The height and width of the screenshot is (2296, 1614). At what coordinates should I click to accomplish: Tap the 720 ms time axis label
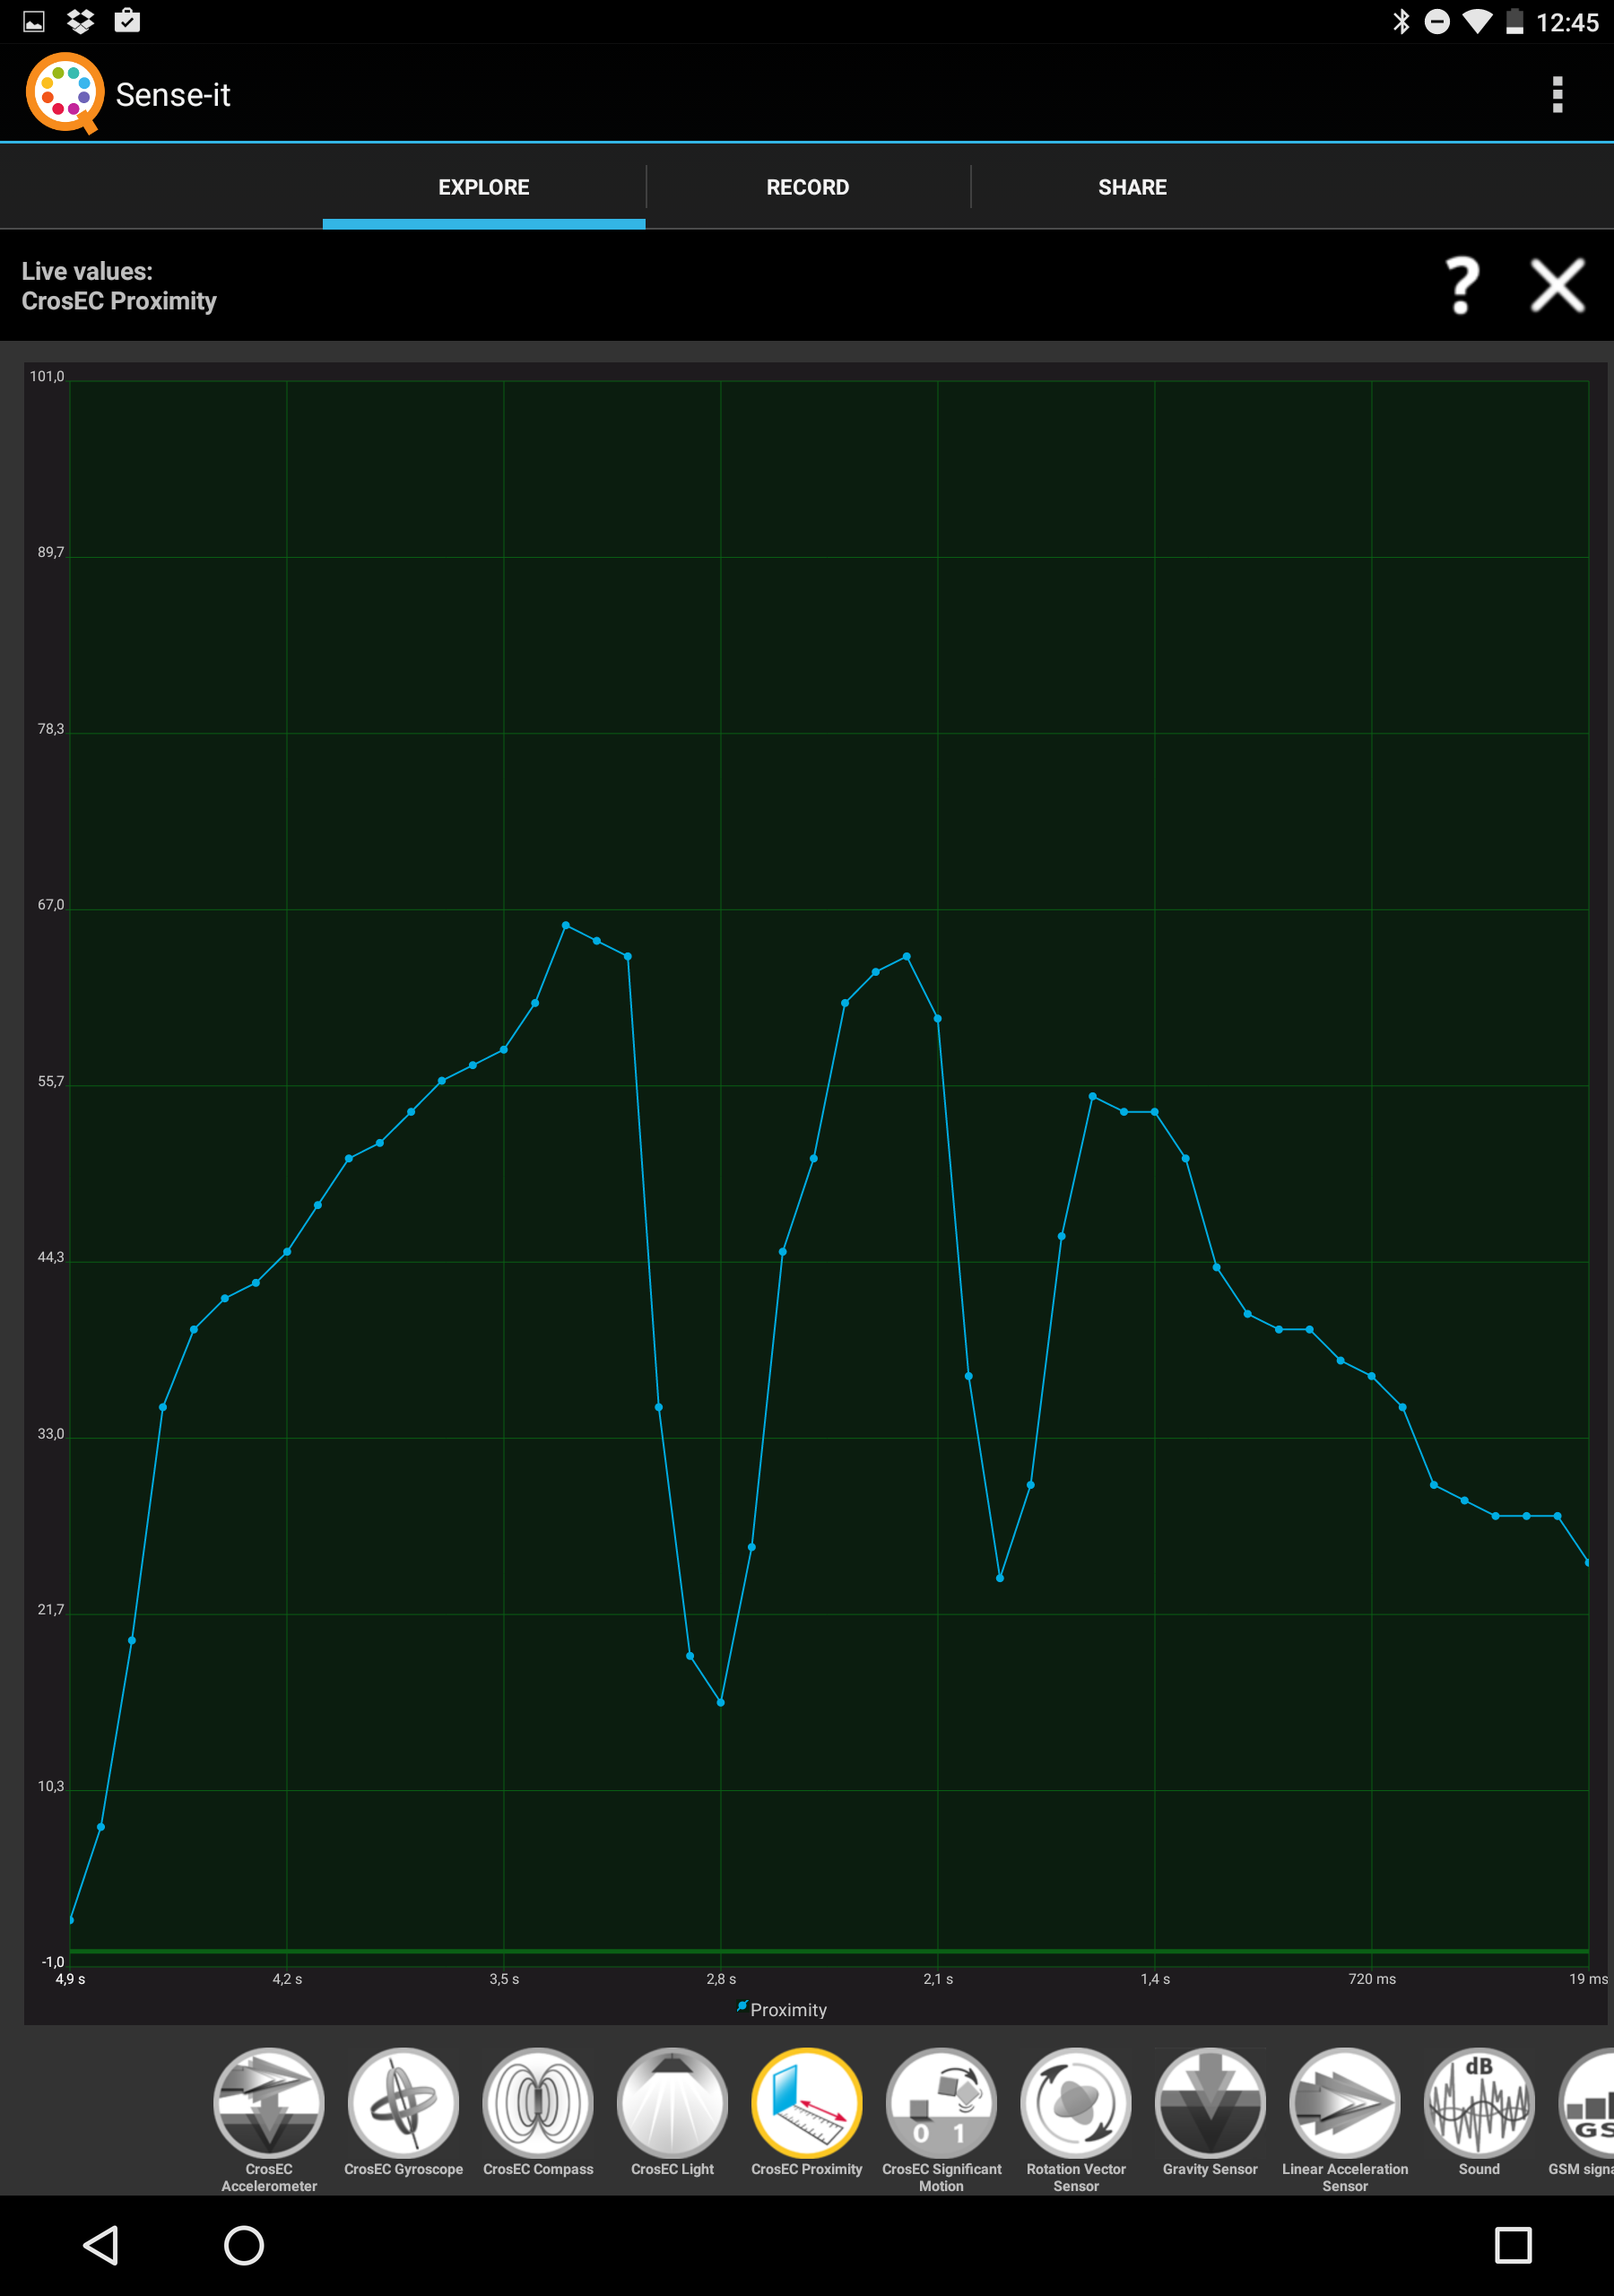pos(1372,1979)
